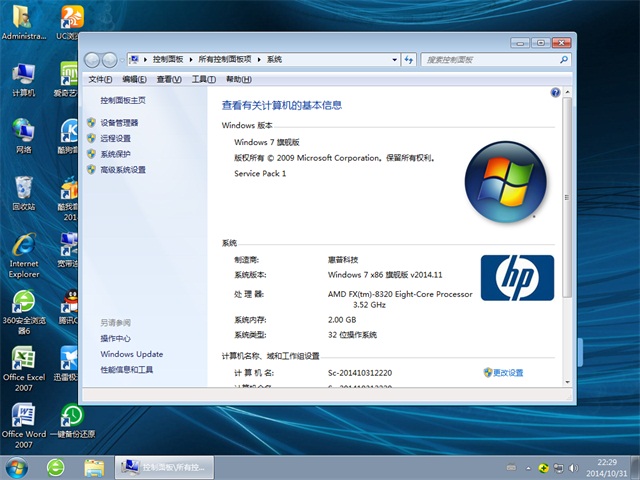Show hidden tray icons arrow
The width and height of the screenshot is (640, 480).
pyautogui.click(x=529, y=468)
